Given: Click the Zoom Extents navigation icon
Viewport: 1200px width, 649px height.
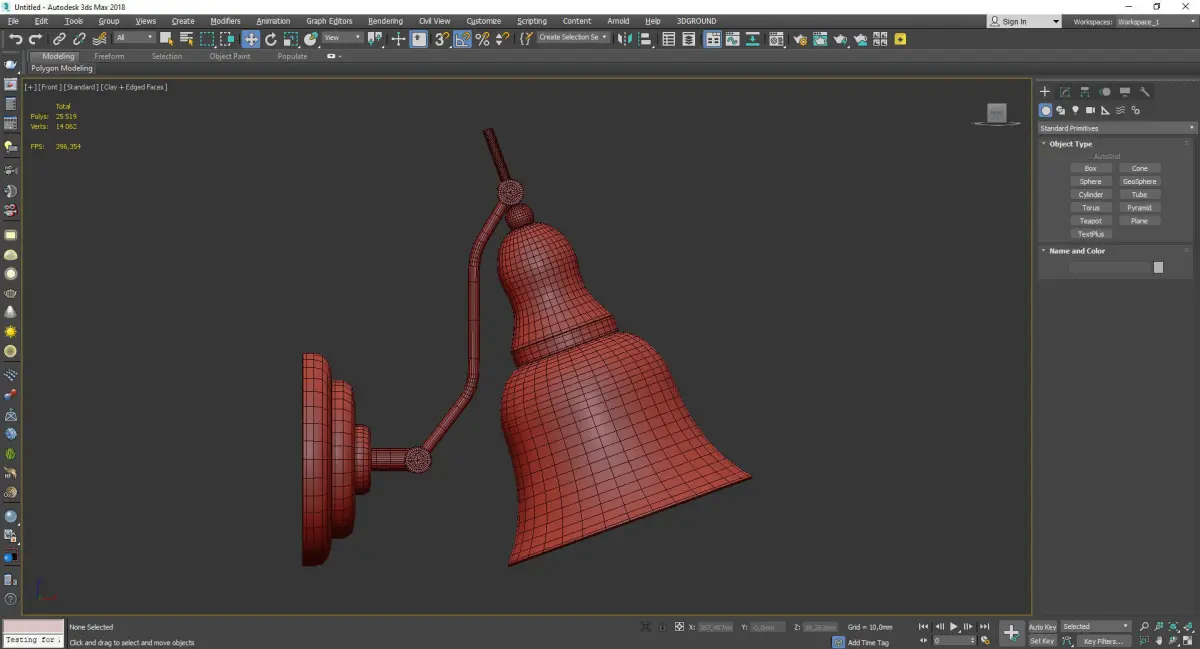Looking at the screenshot, I should pos(1173,626).
